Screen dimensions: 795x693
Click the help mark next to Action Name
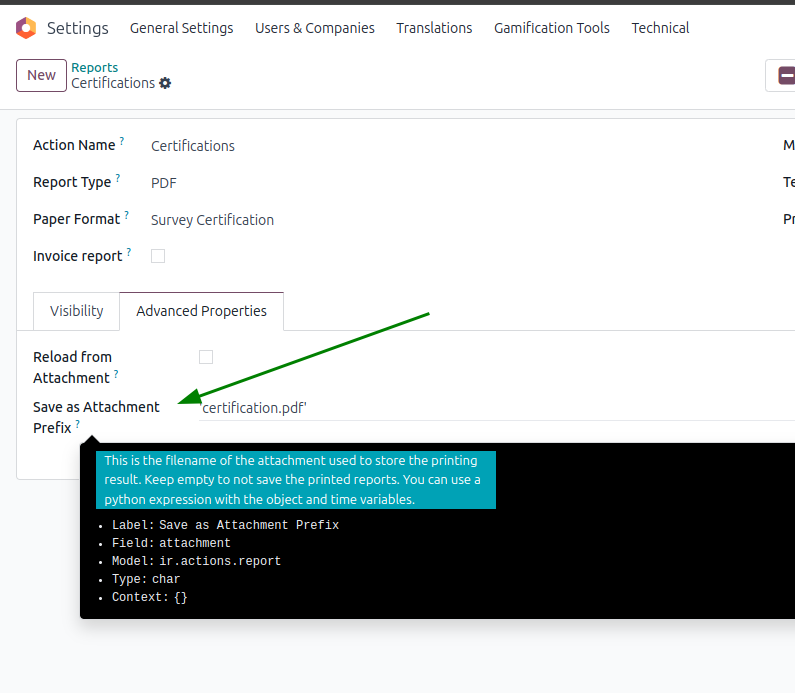coord(122,141)
